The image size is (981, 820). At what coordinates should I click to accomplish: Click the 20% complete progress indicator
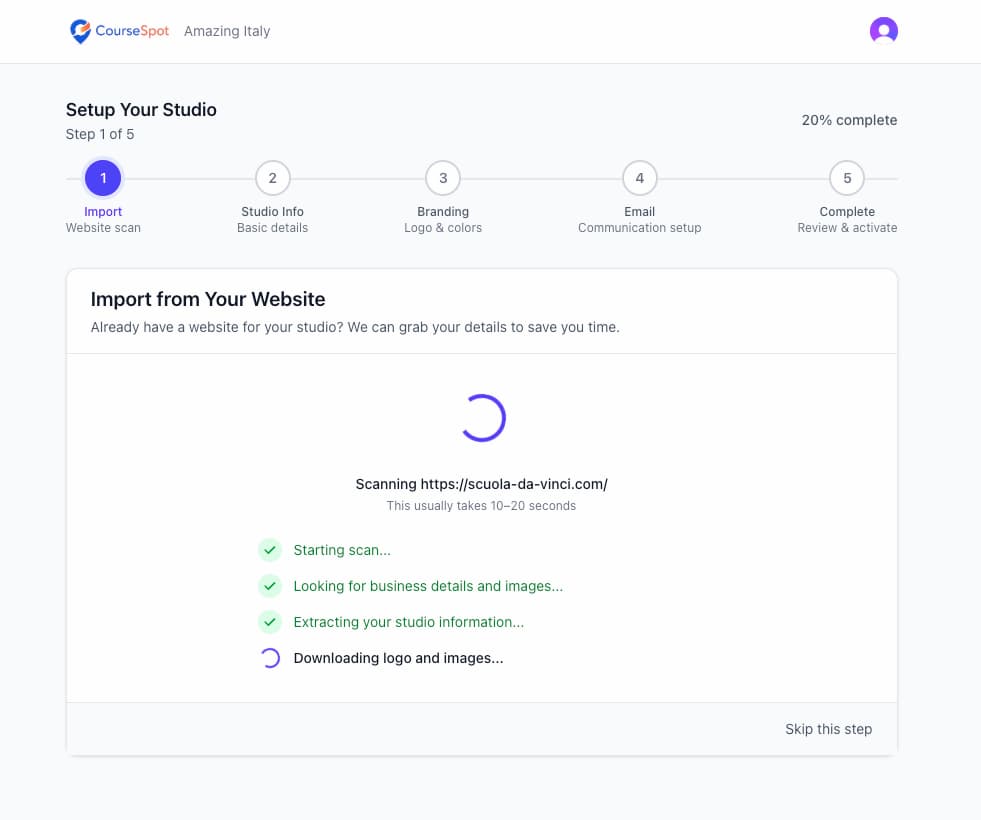pos(849,119)
